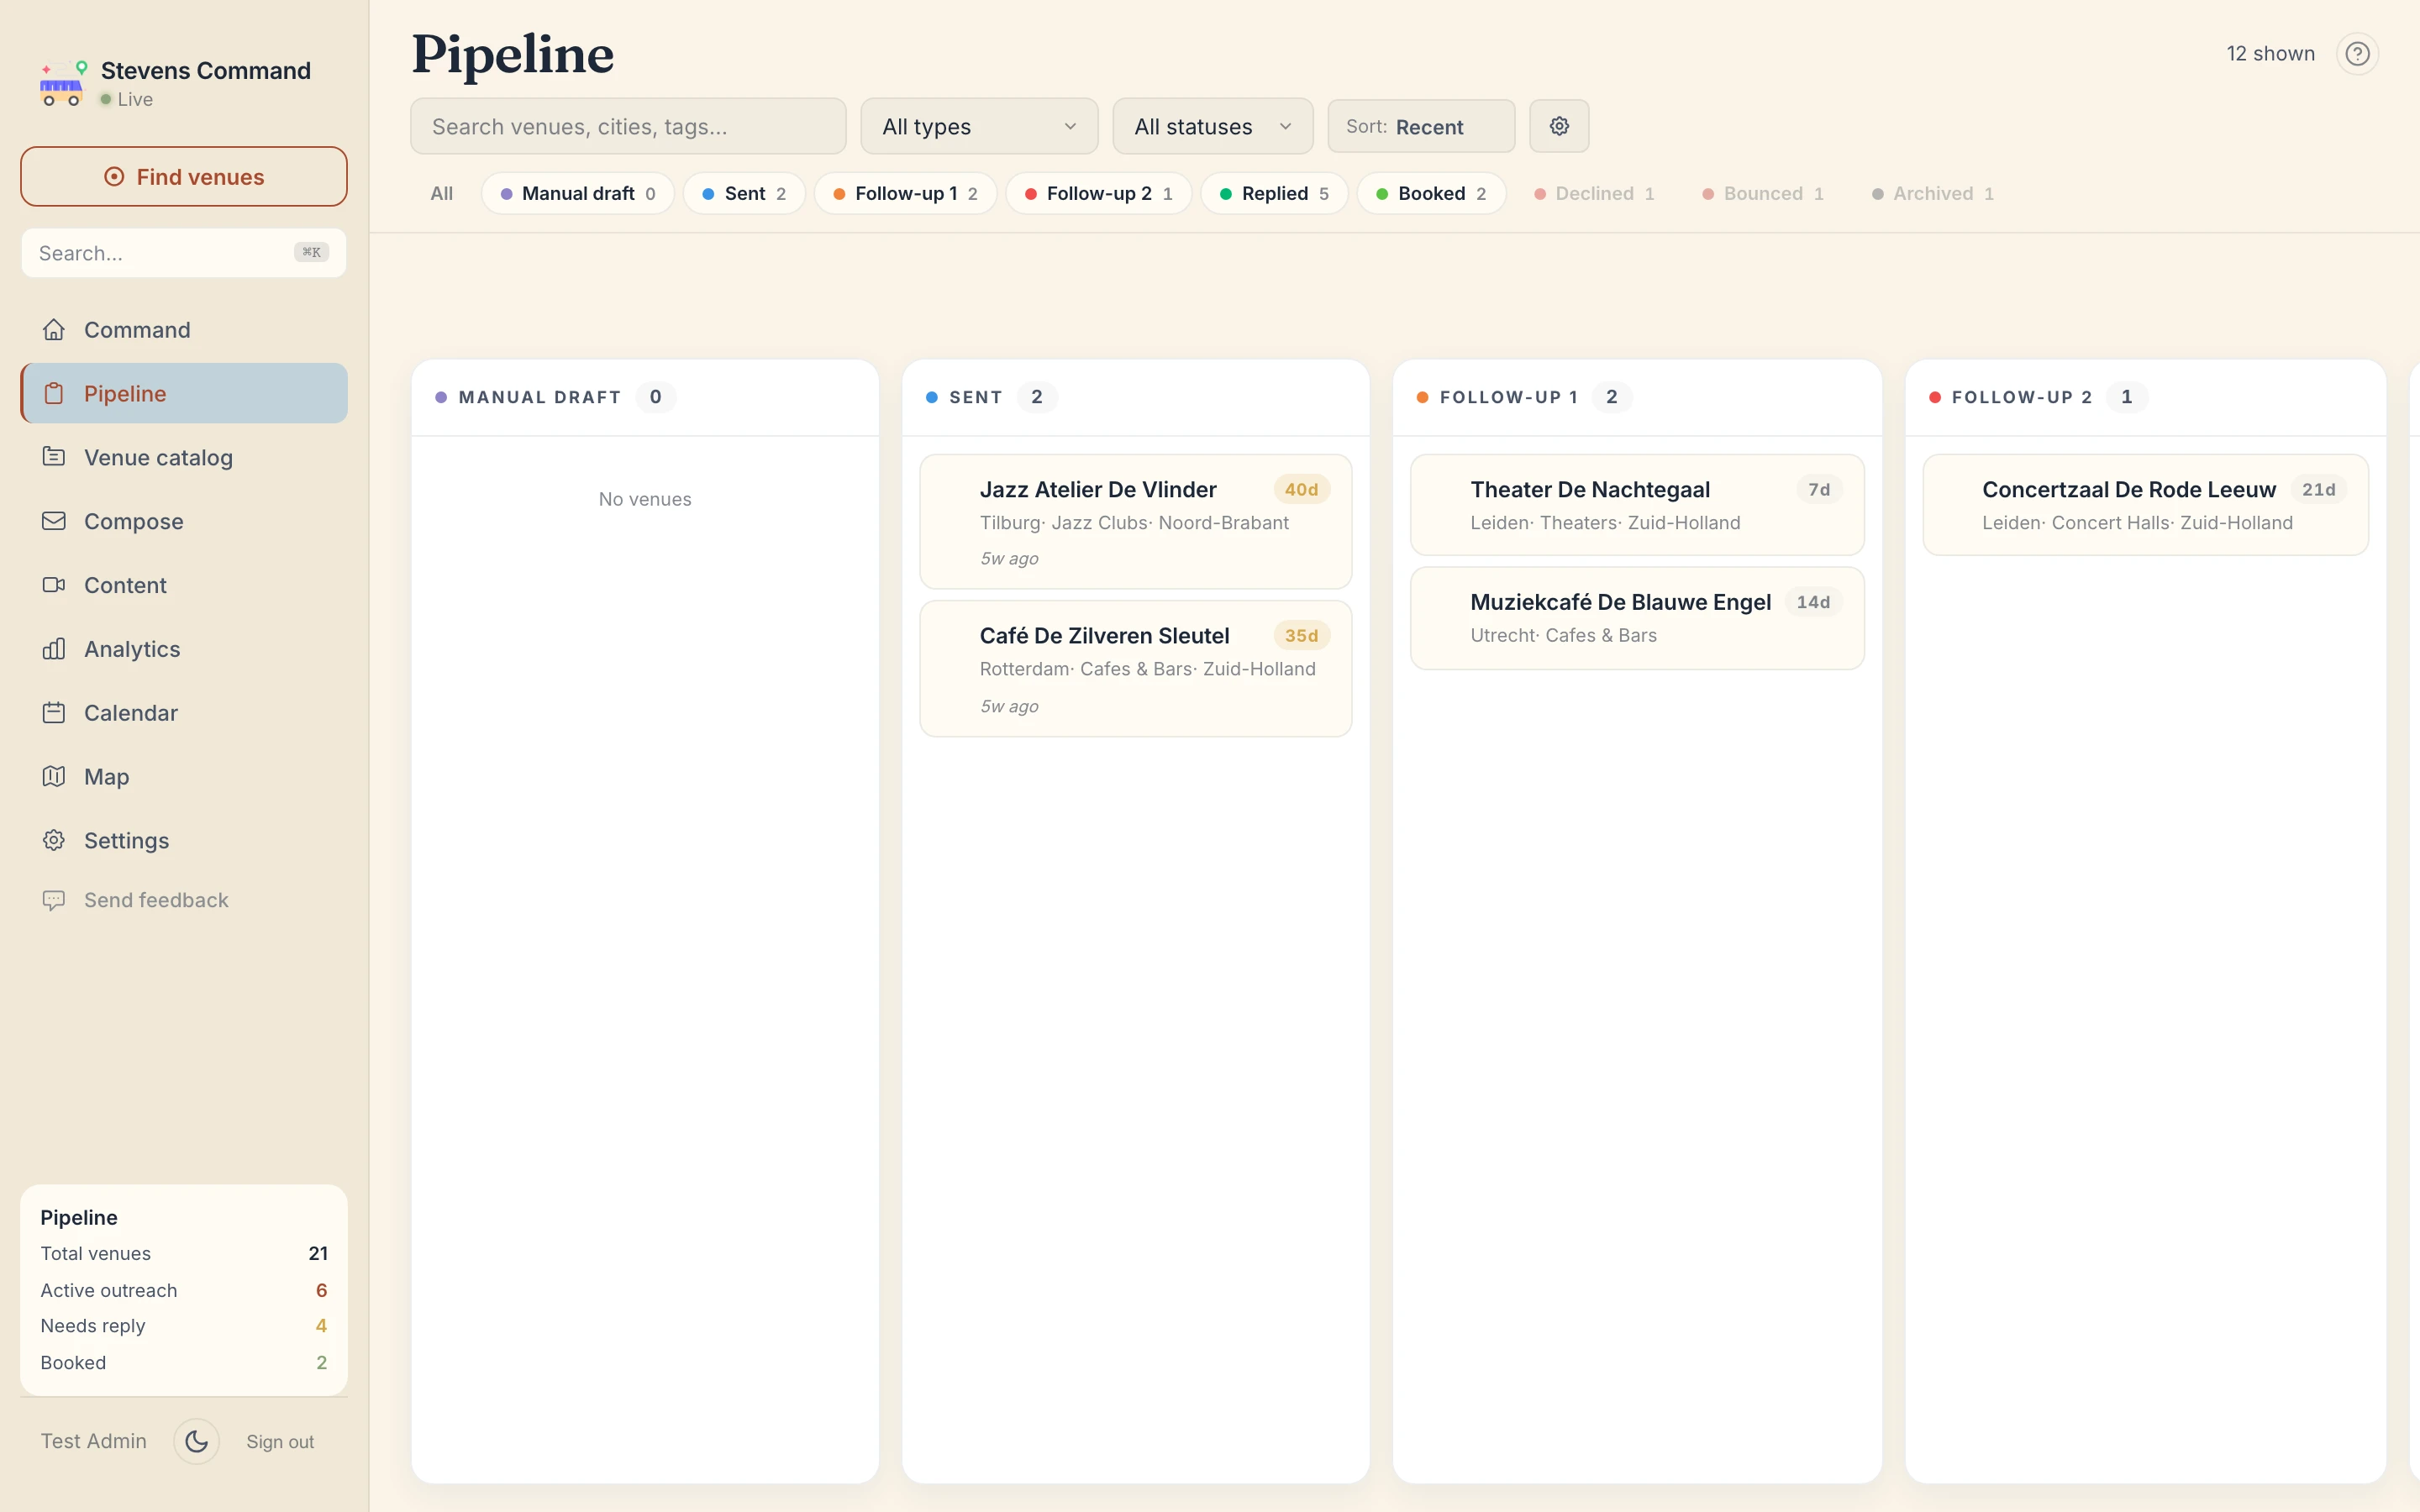Screen dimensions: 2420x1512
Task: Toggle dark mode moon icon
Action: pos(196,1441)
